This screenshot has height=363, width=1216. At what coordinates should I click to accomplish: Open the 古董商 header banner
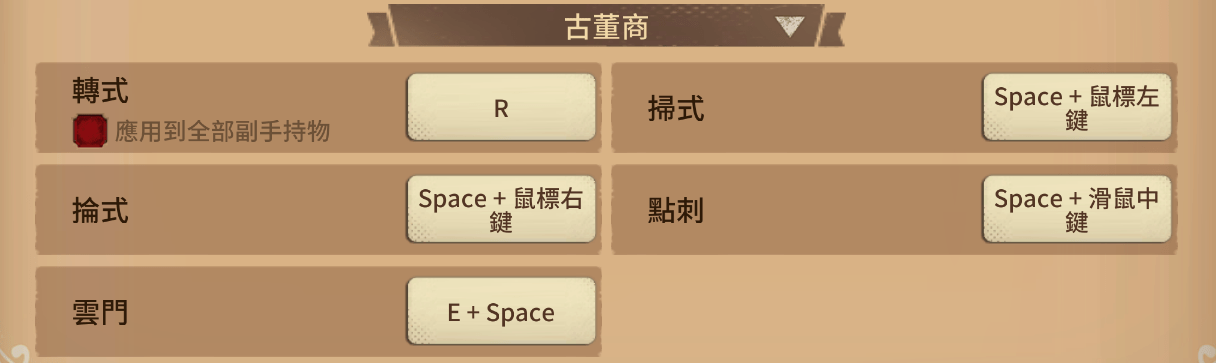click(x=606, y=26)
